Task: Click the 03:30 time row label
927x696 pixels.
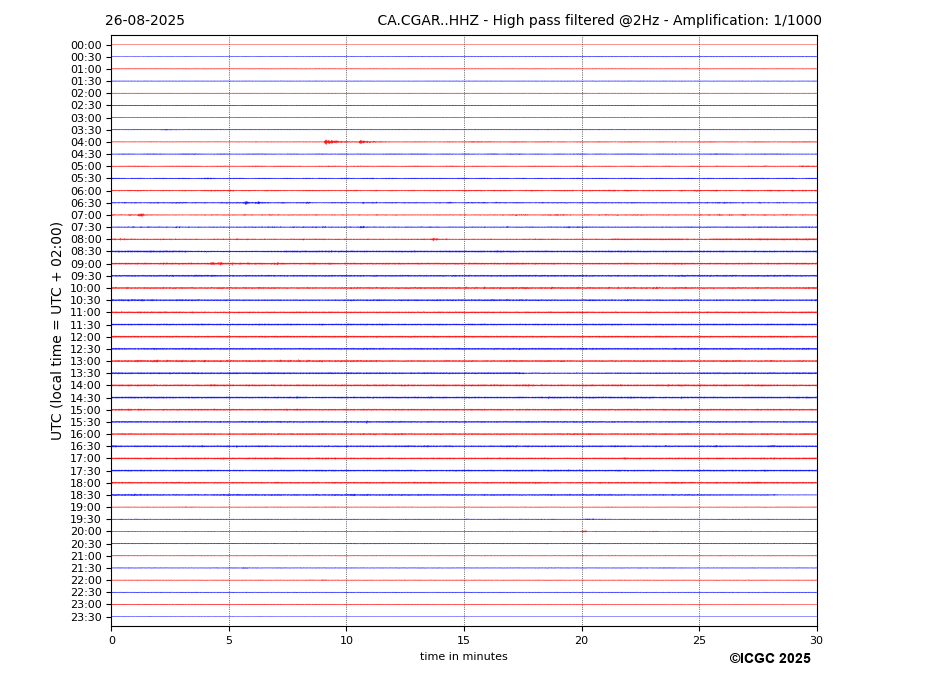Action: click(86, 130)
